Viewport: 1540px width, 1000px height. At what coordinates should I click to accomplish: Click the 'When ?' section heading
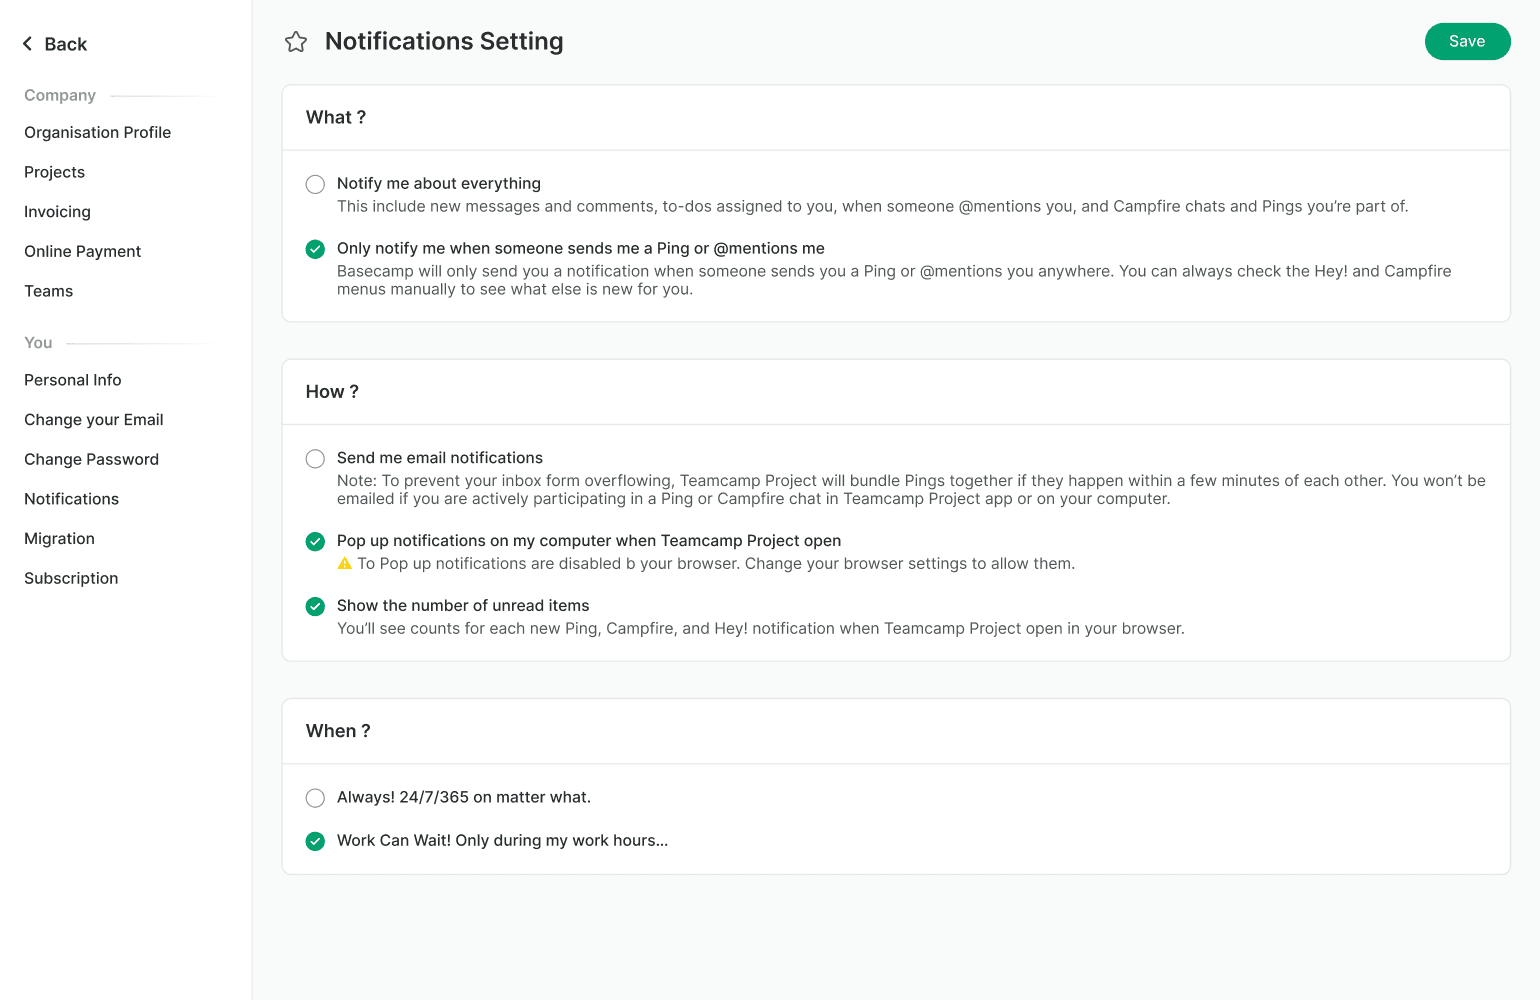[338, 731]
